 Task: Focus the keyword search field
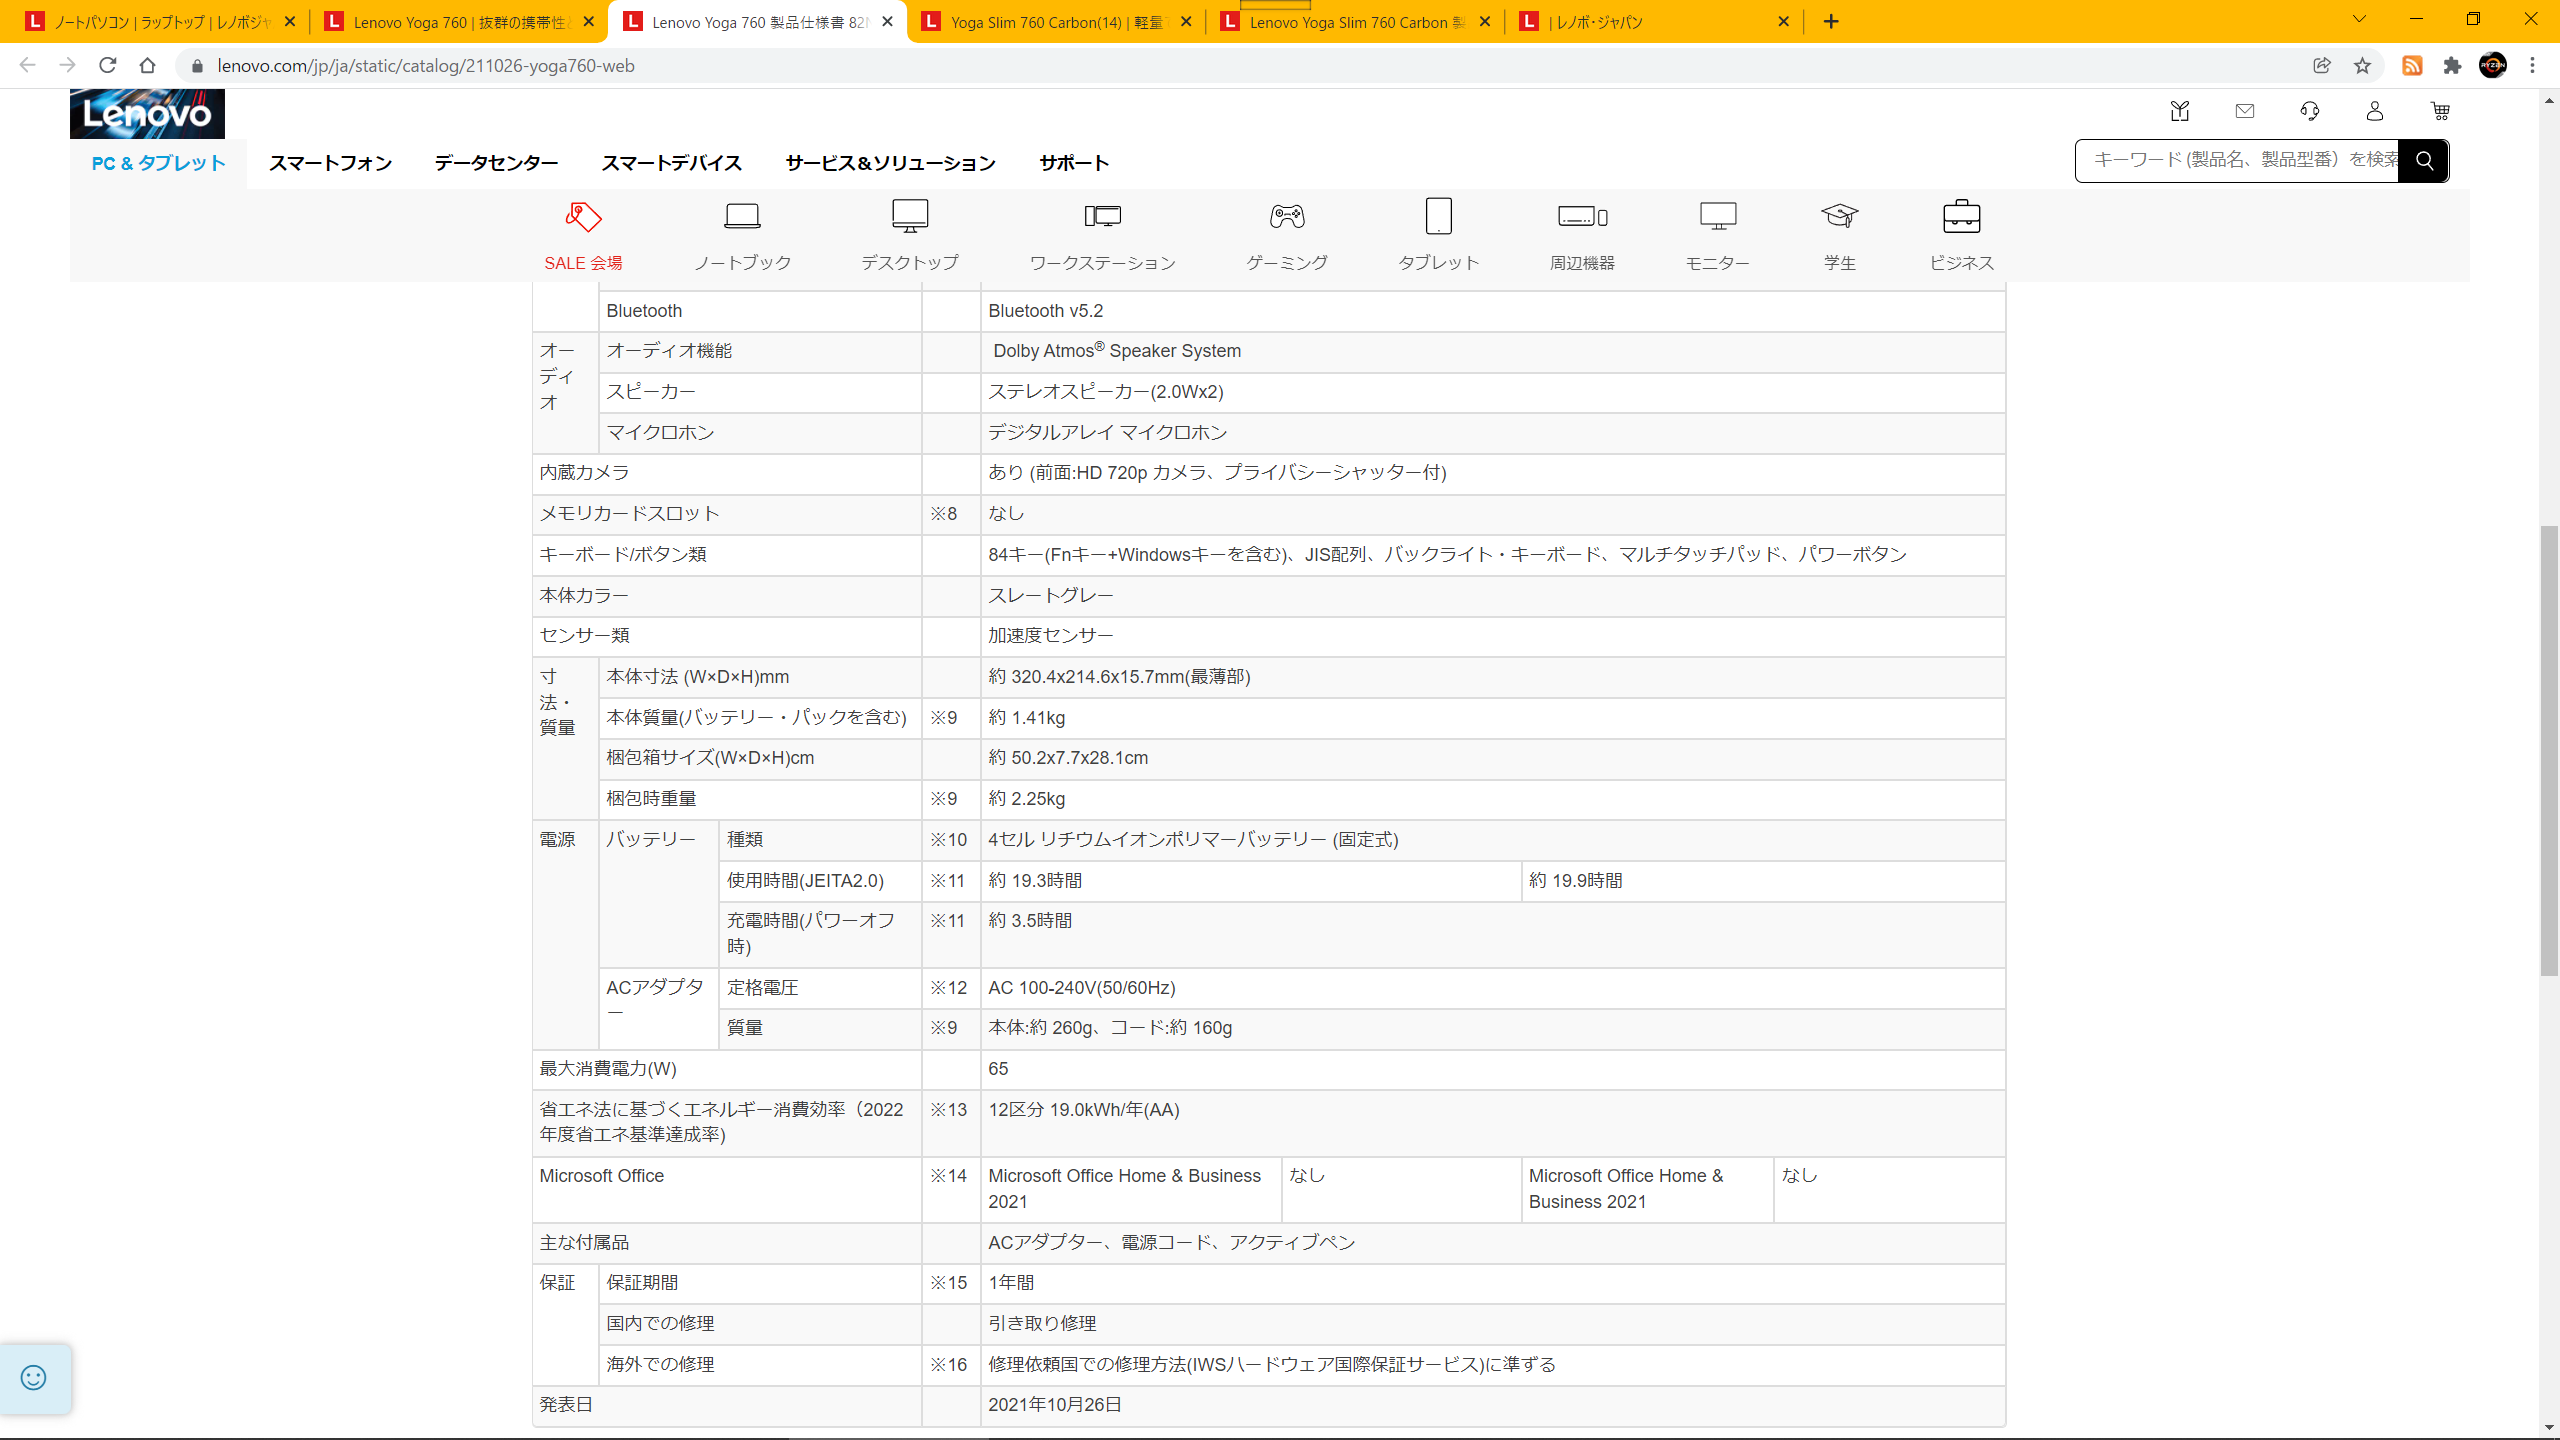2237,161
